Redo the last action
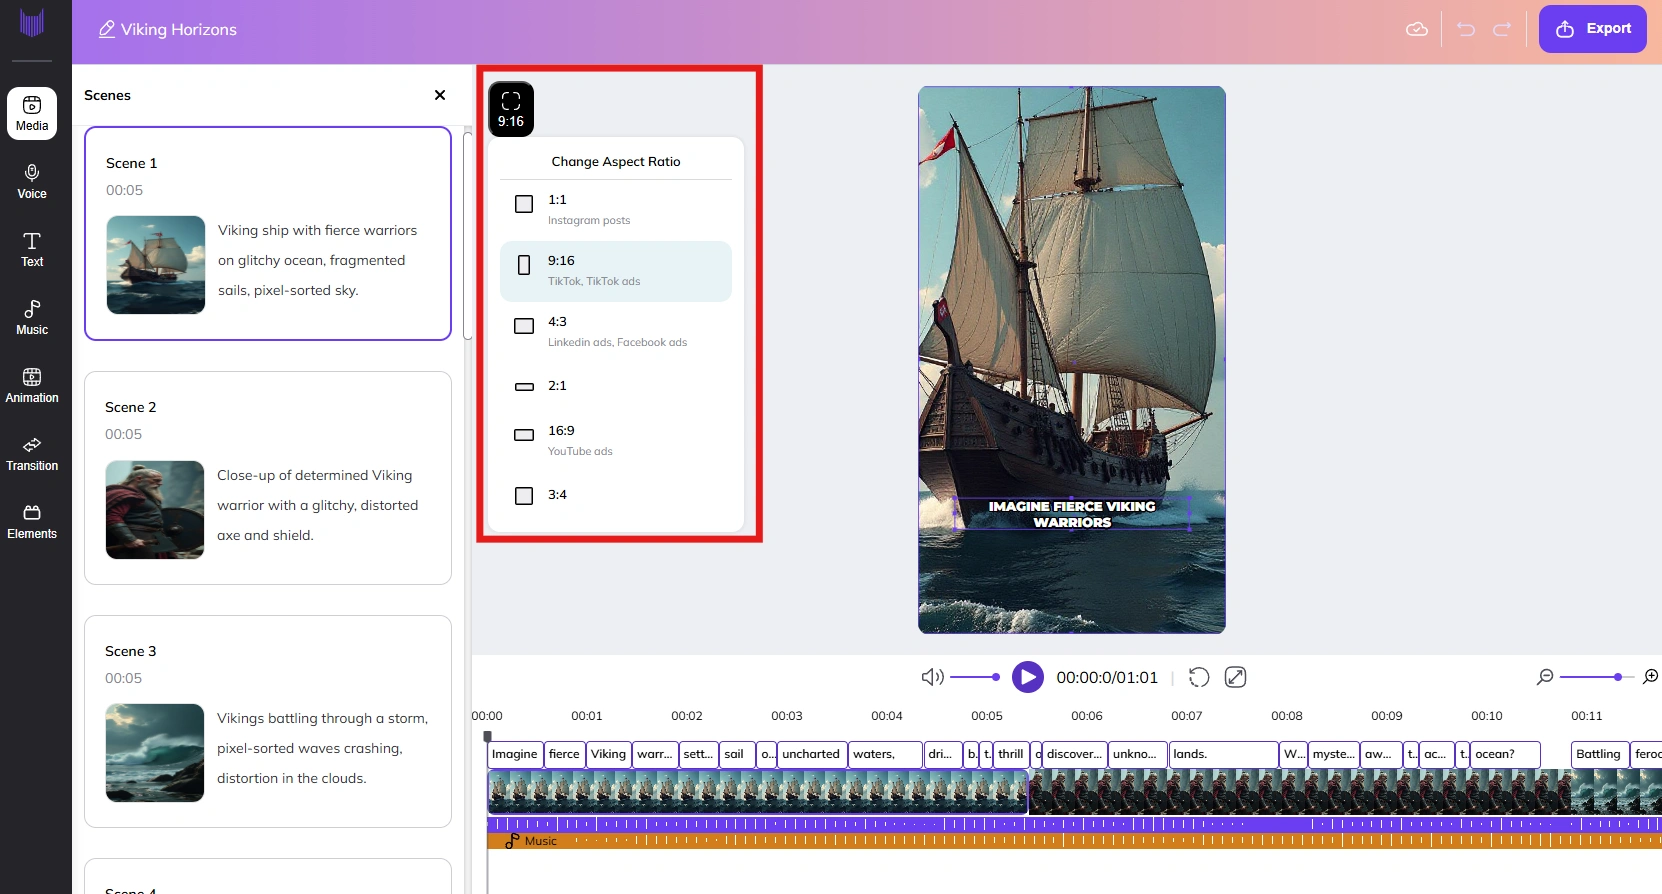1662x894 pixels. (1502, 29)
